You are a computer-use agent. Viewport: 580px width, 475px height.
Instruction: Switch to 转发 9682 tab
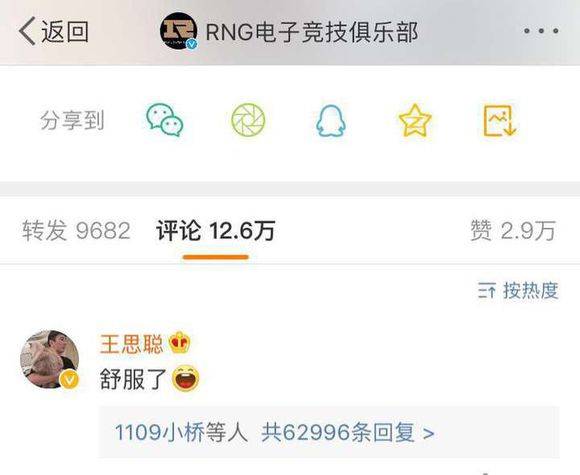pos(76,230)
